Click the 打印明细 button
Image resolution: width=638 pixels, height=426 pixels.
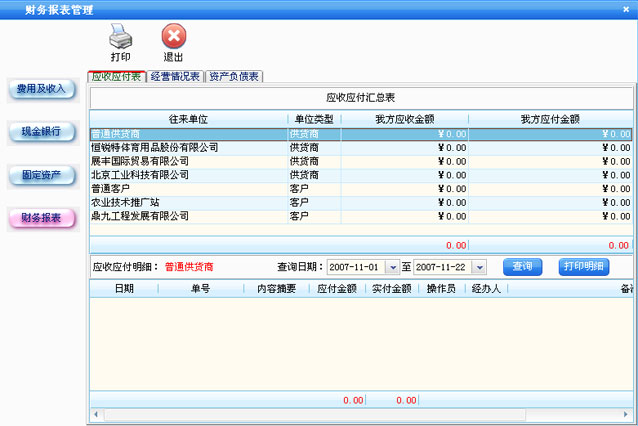point(583,267)
